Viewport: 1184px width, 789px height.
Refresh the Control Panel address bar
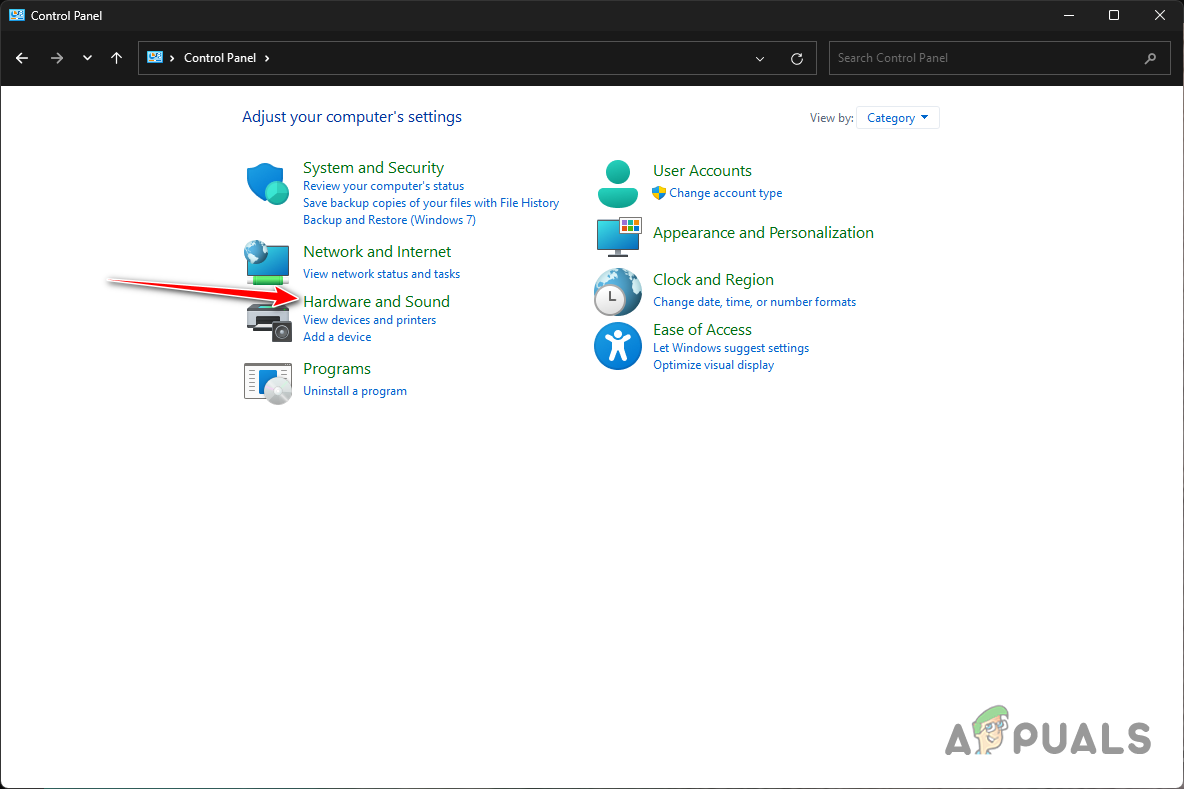[797, 58]
